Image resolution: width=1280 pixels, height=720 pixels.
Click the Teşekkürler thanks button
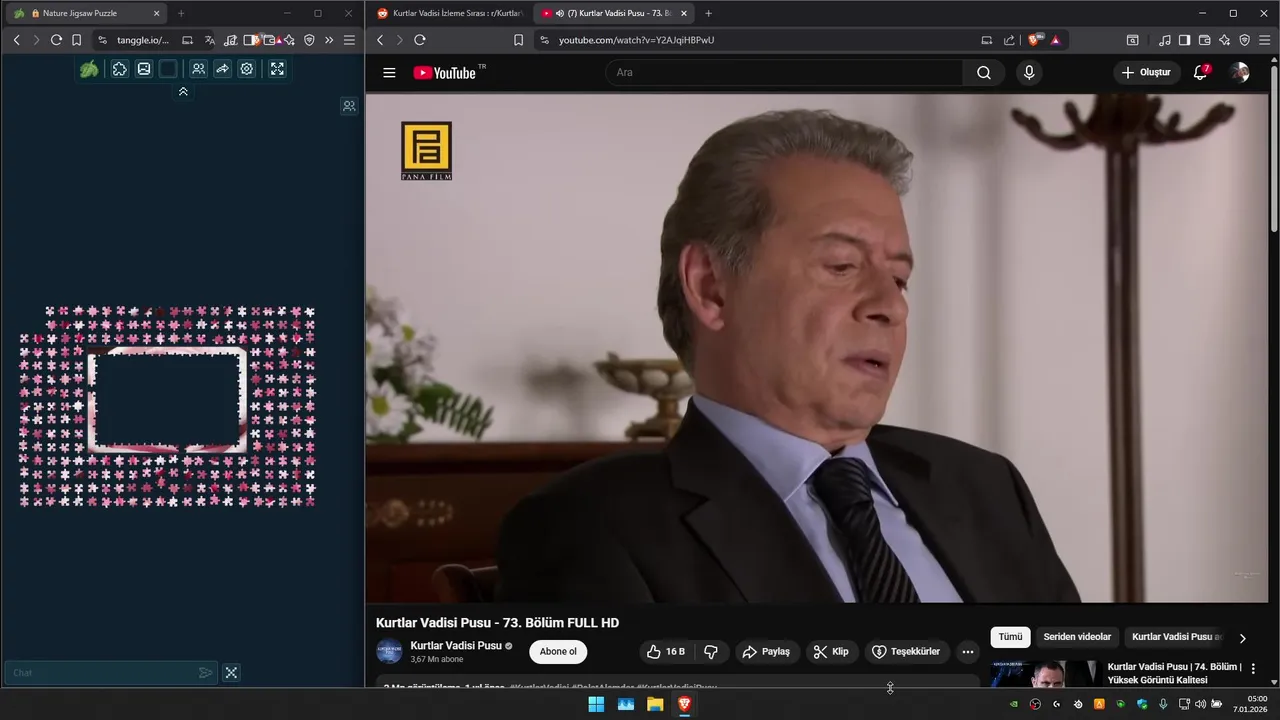coord(906,652)
